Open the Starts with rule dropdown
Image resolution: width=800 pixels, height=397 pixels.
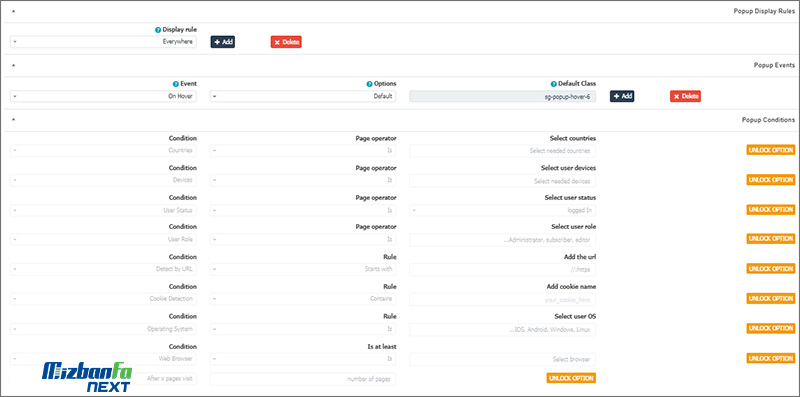[x=303, y=269]
